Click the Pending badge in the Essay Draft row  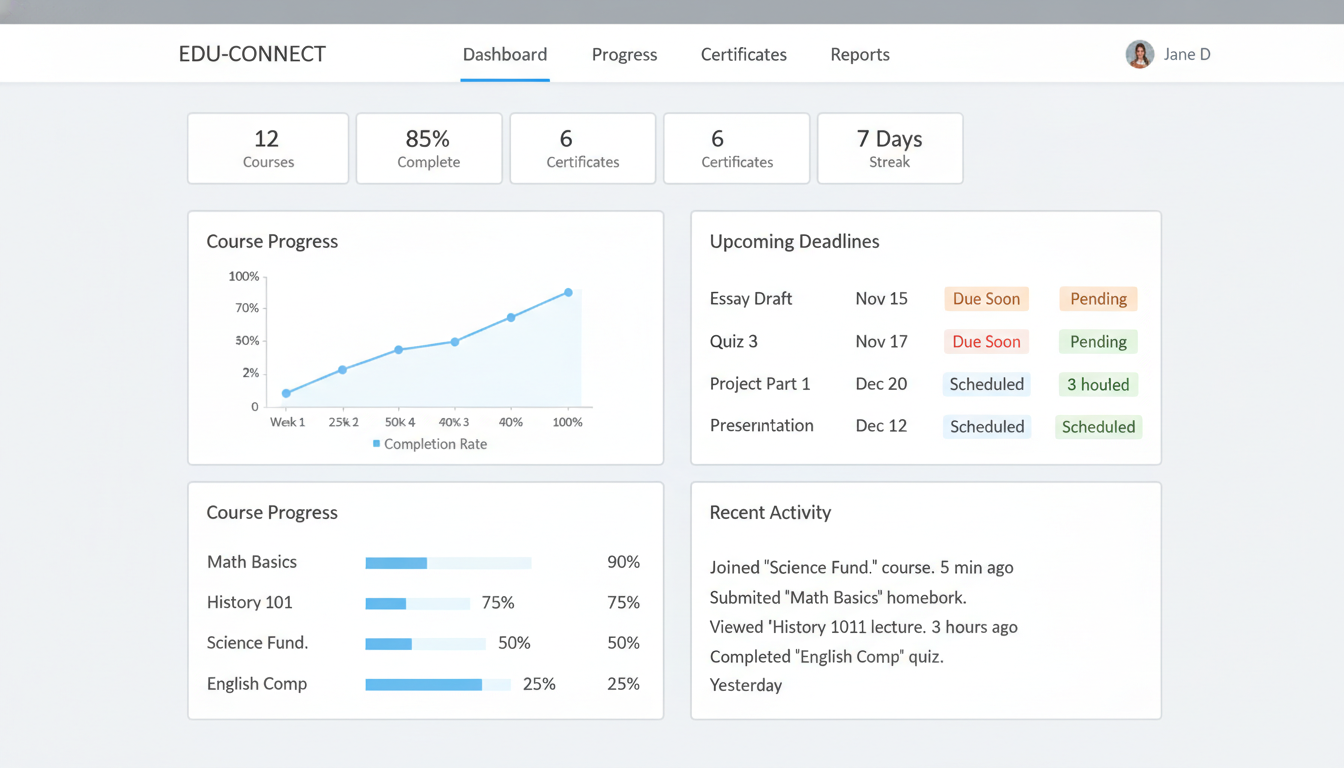(x=1098, y=298)
